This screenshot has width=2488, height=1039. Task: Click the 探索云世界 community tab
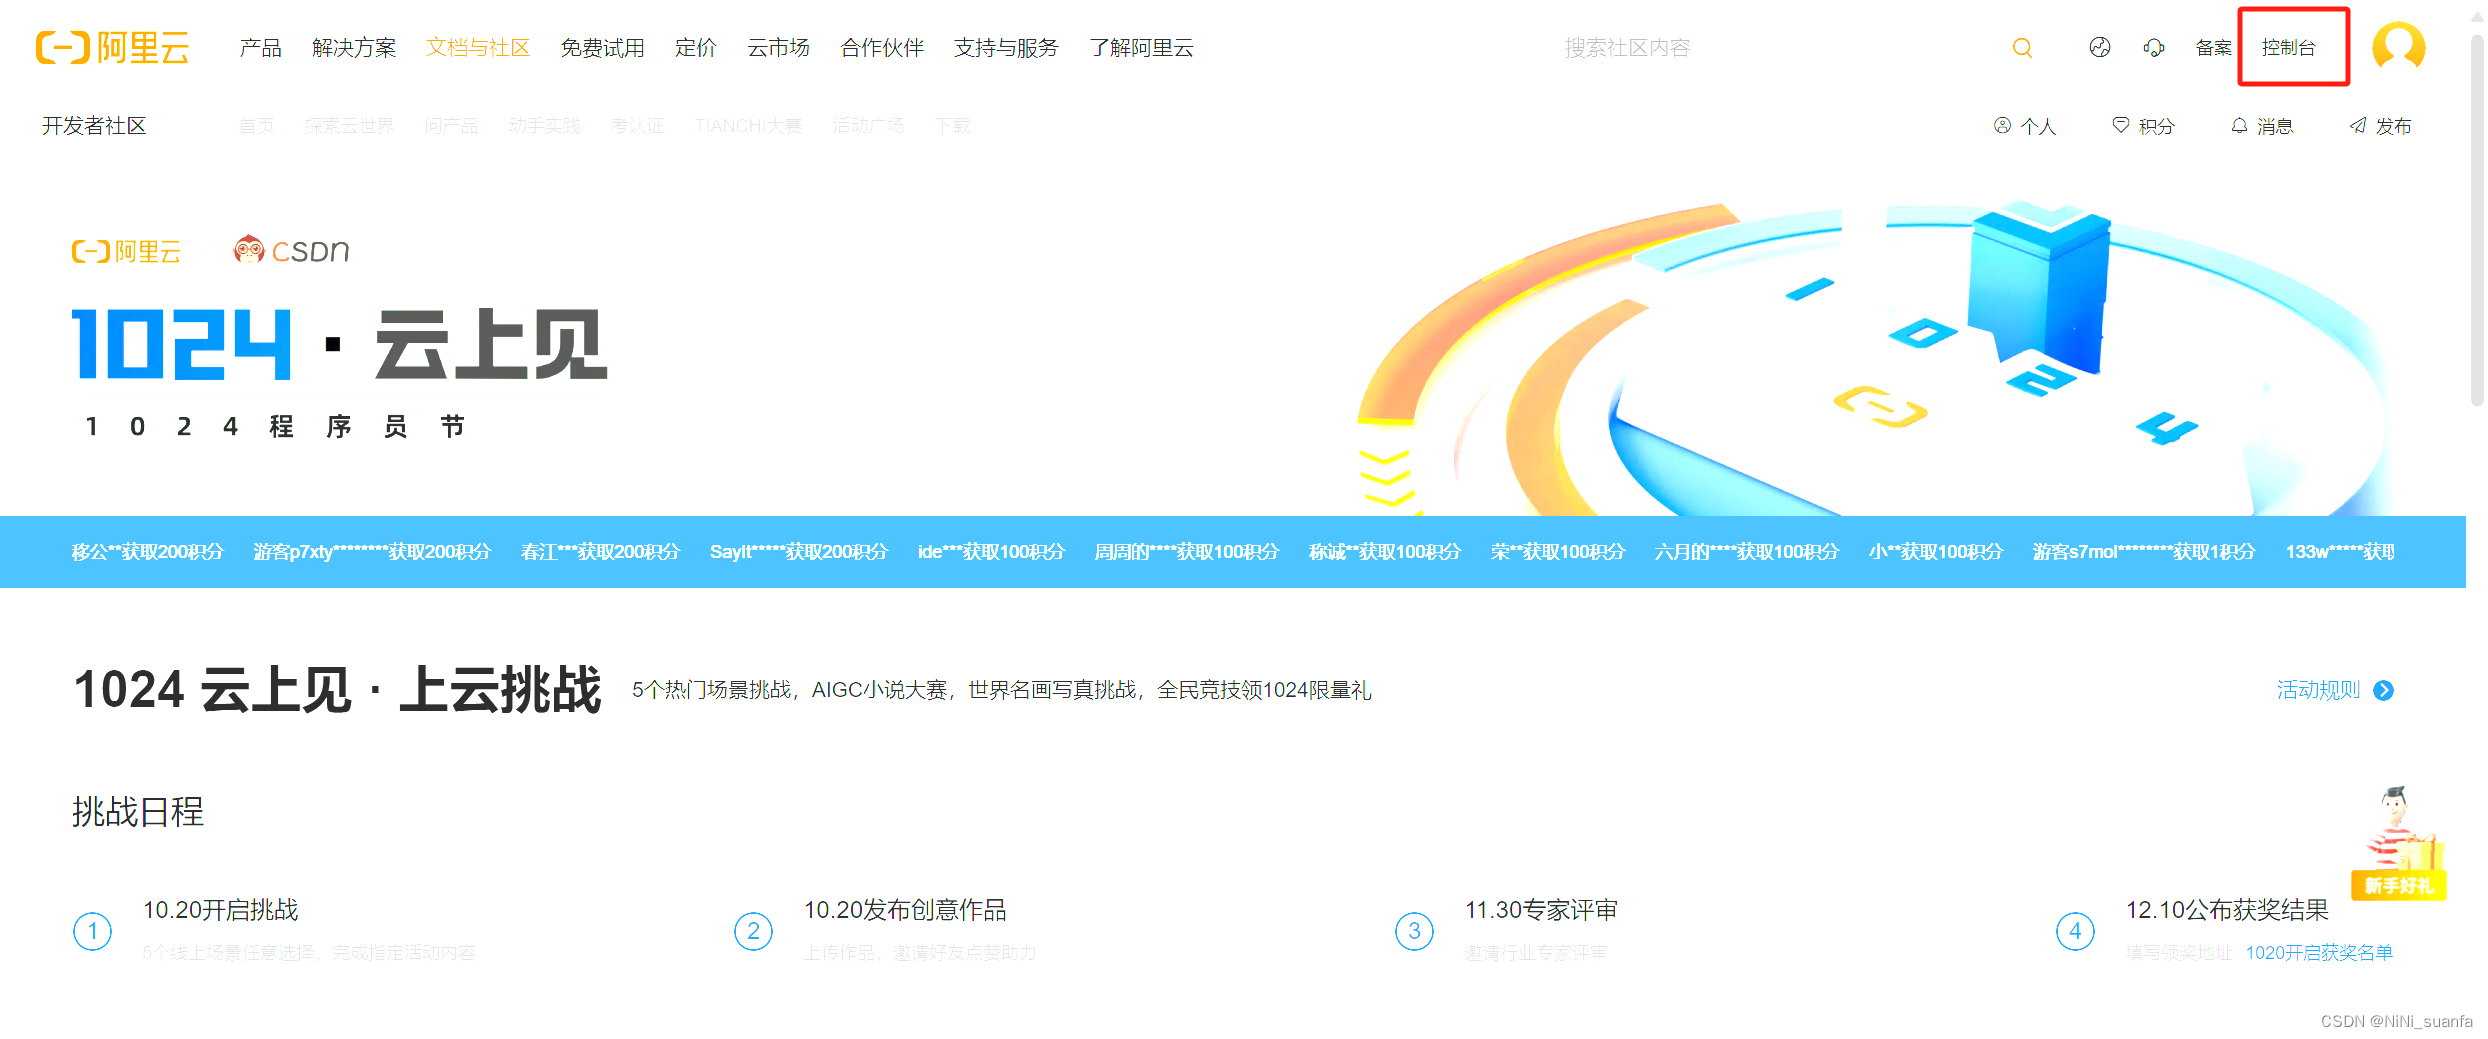click(x=349, y=126)
